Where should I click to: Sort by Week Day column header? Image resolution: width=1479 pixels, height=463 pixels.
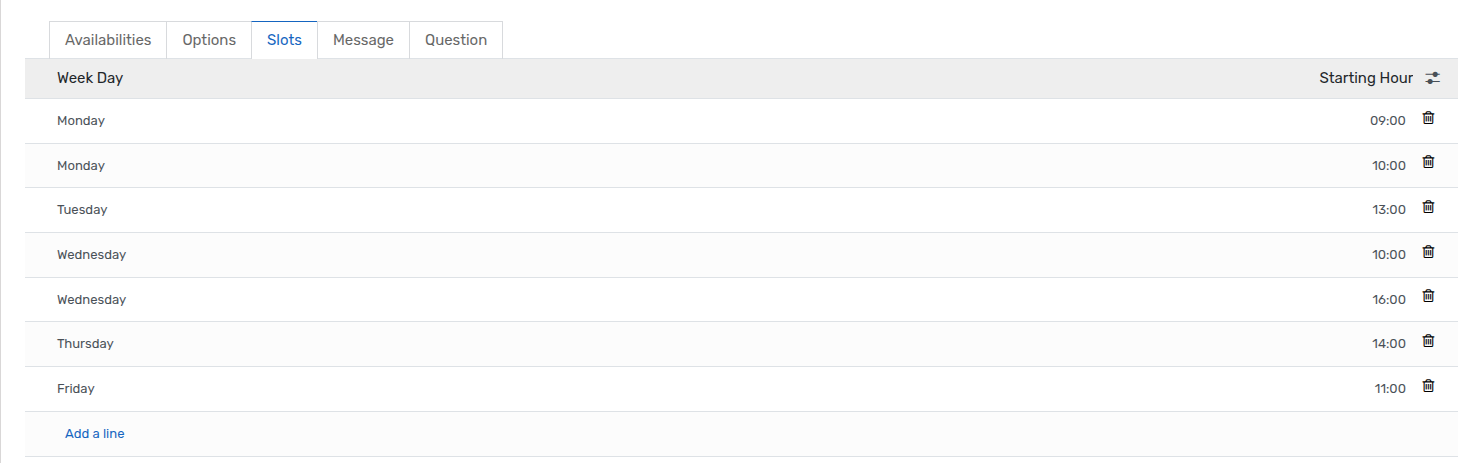click(90, 78)
